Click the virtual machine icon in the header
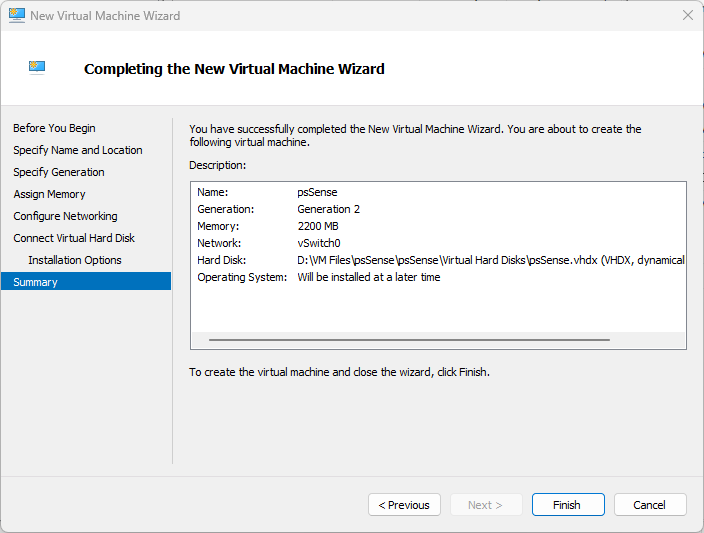The width and height of the screenshot is (704, 533). point(37,68)
